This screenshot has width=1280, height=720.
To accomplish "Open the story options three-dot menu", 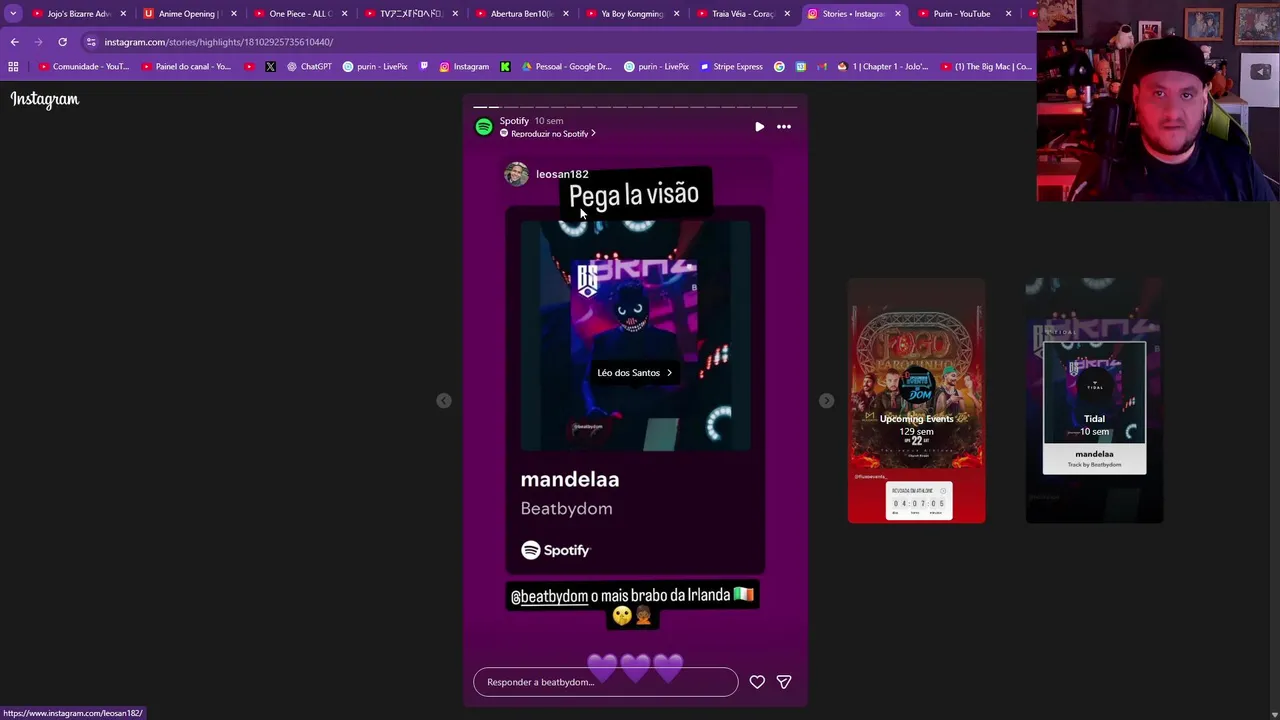I will click(x=784, y=127).
